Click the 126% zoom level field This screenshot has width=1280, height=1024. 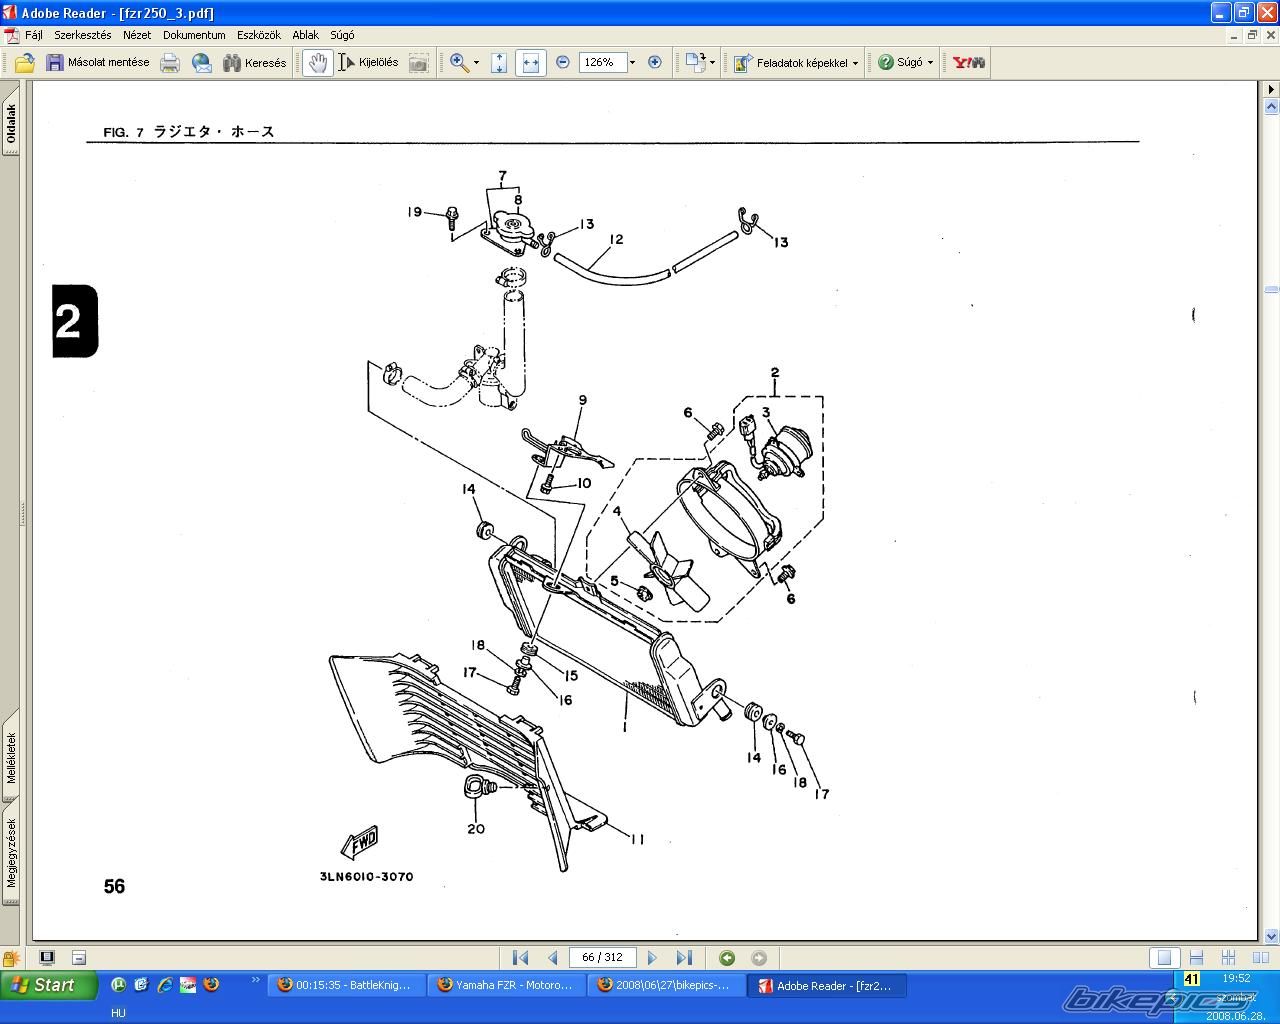coord(601,62)
